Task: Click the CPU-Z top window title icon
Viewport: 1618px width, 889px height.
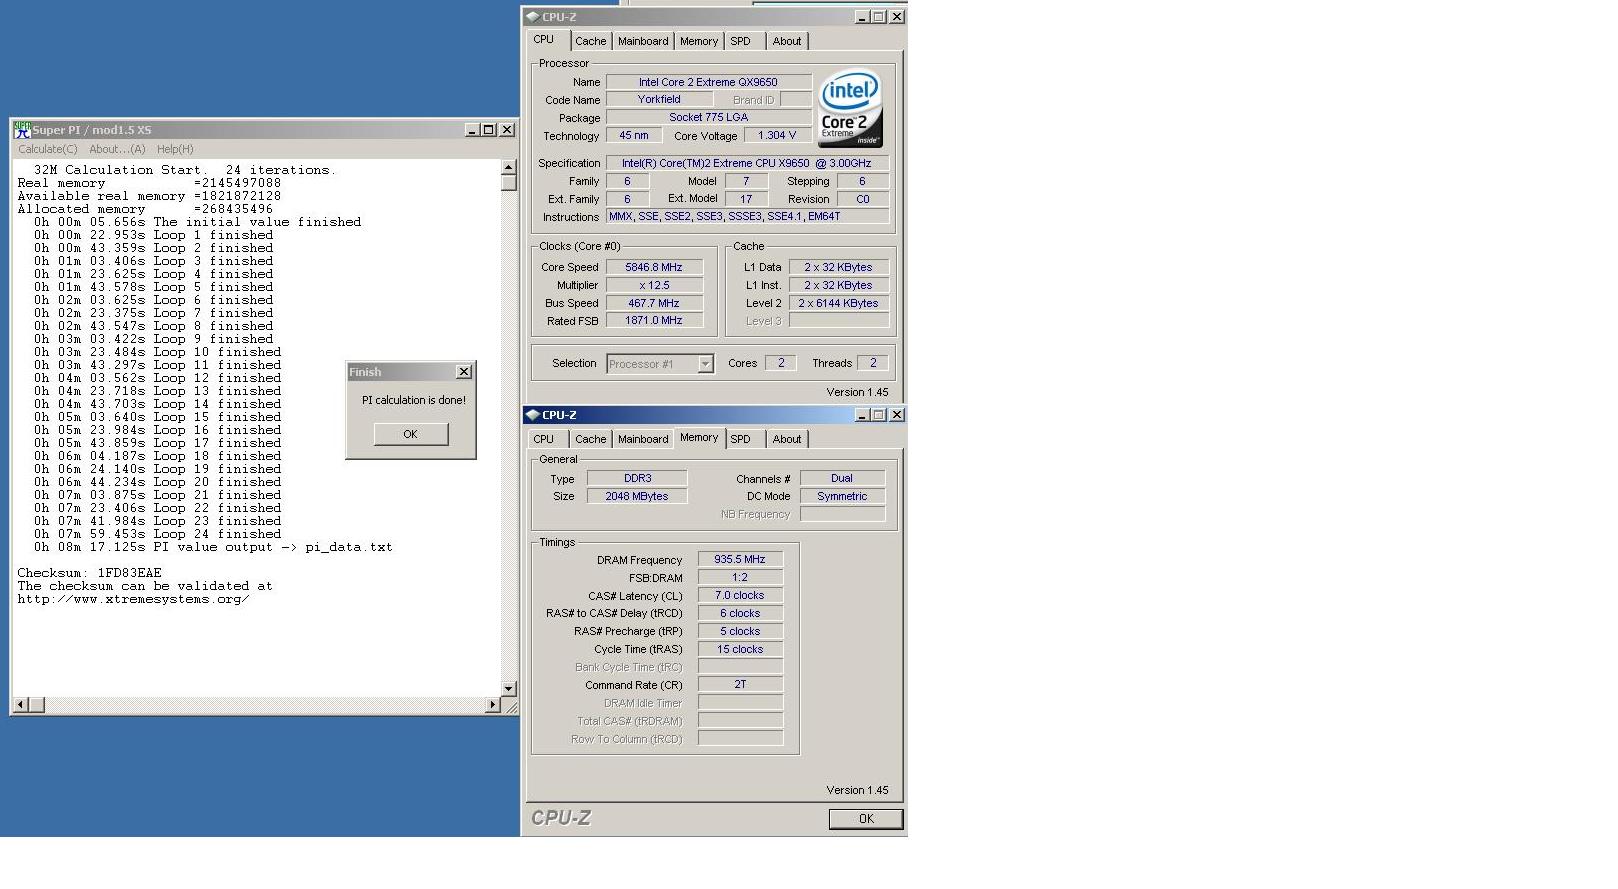Action: pos(533,17)
